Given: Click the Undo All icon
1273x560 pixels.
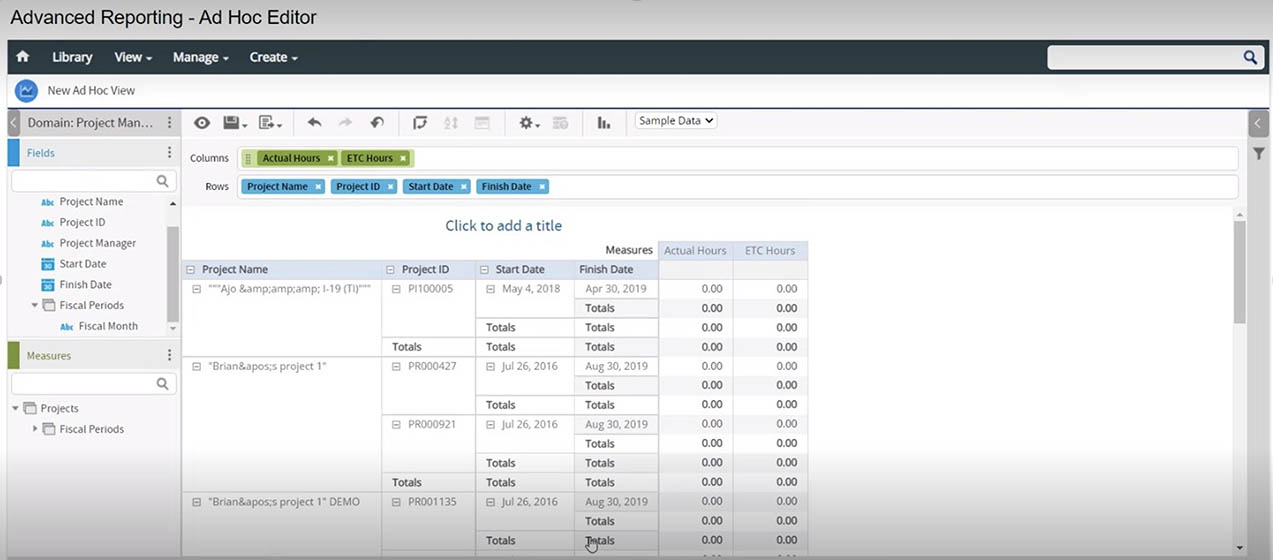Looking at the screenshot, I should [377, 122].
